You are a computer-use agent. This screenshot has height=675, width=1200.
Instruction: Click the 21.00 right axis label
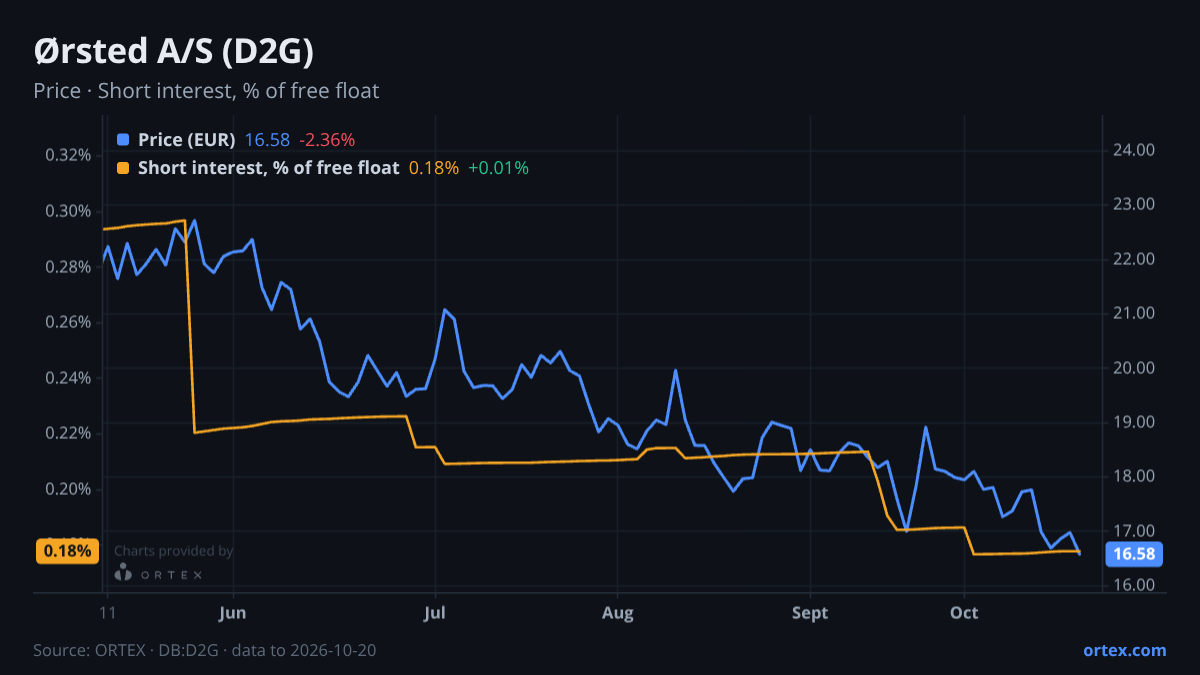tap(1134, 313)
